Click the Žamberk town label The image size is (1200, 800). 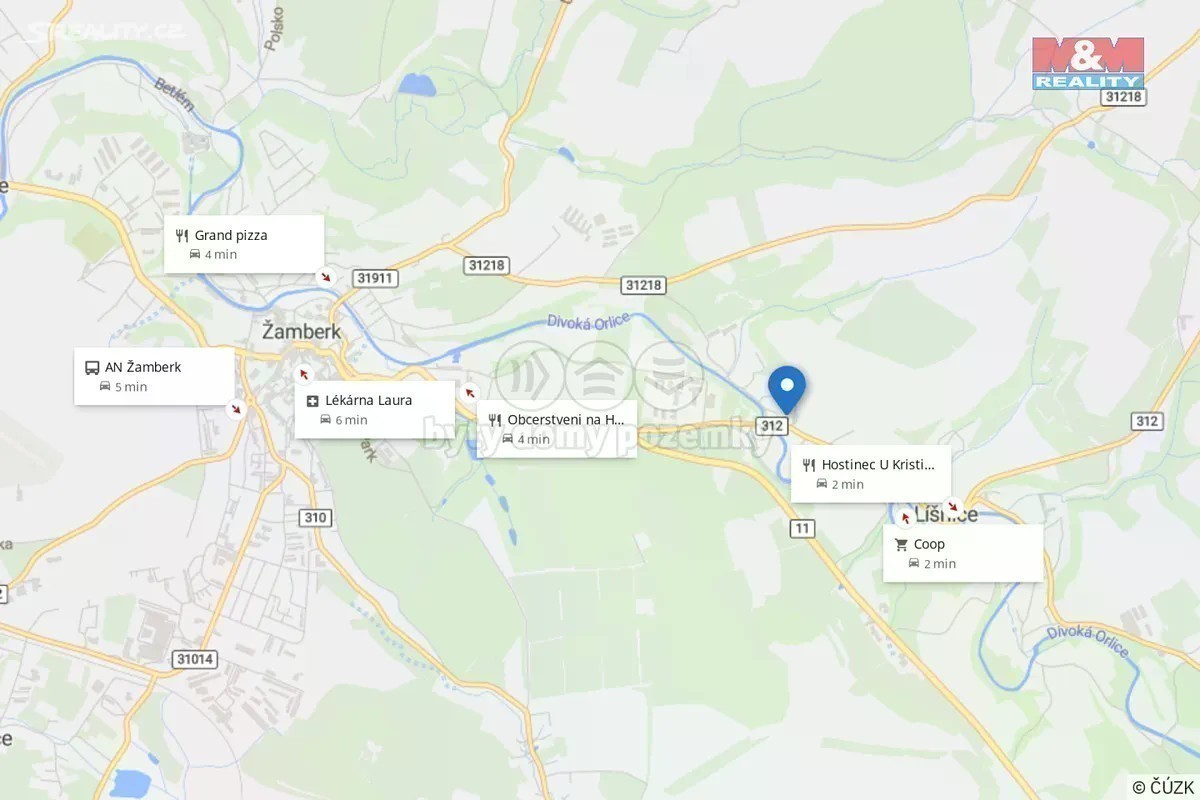tap(301, 331)
